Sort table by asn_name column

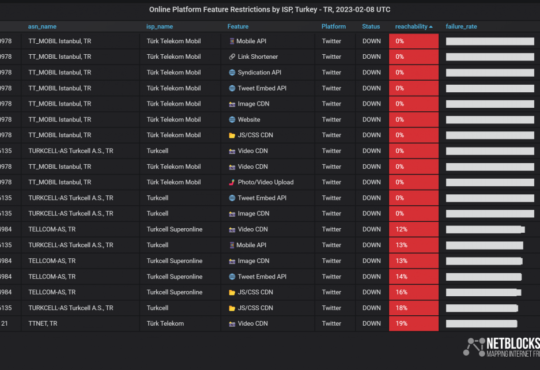[x=42, y=27]
